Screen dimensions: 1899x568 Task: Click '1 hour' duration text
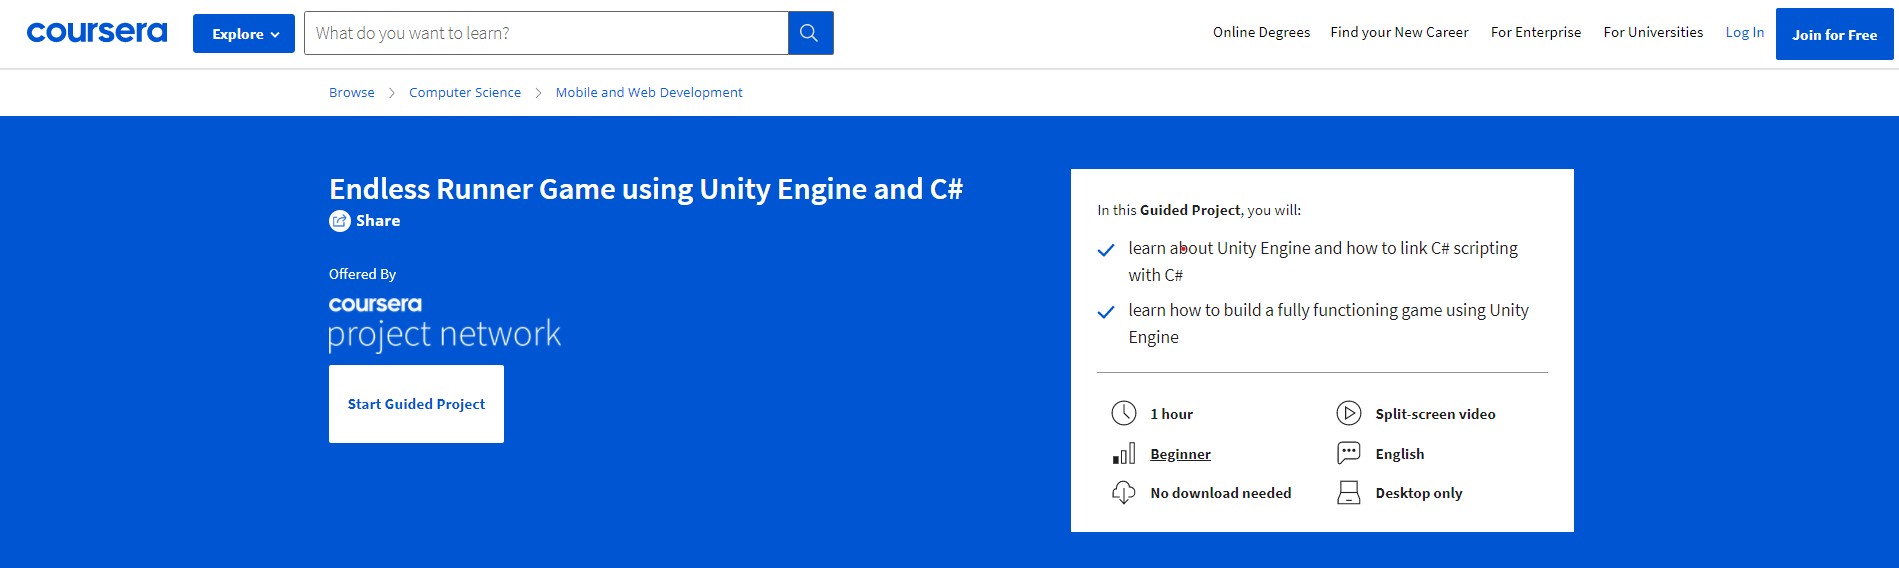(x=1171, y=414)
